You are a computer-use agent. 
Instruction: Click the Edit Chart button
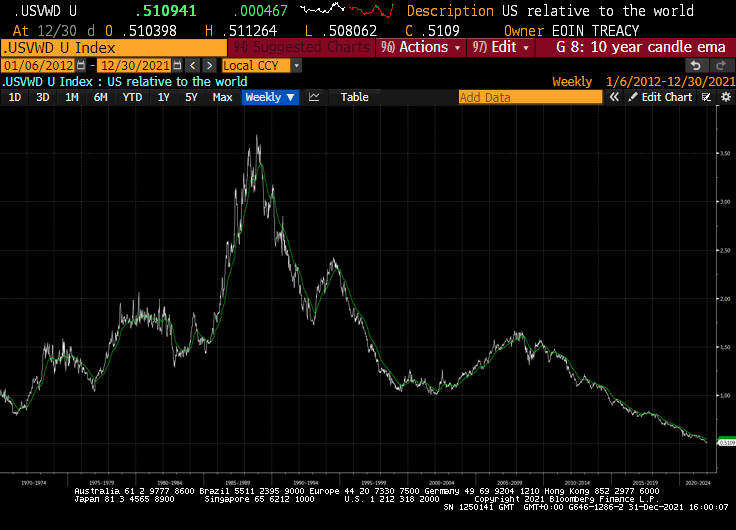[659, 97]
